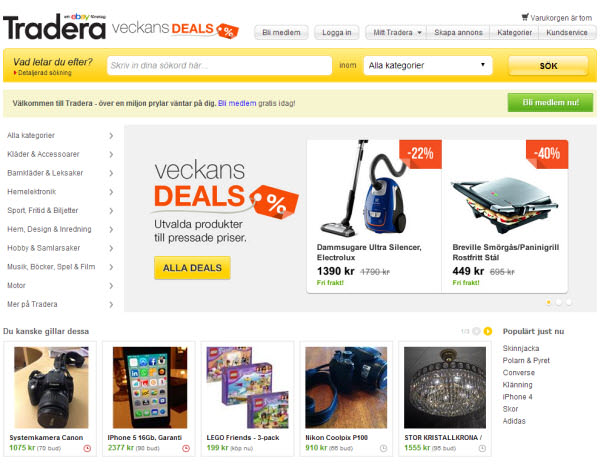This screenshot has width=600, height=469.
Task: Select third carousel dot in deals banner
Action: pyautogui.click(x=569, y=302)
